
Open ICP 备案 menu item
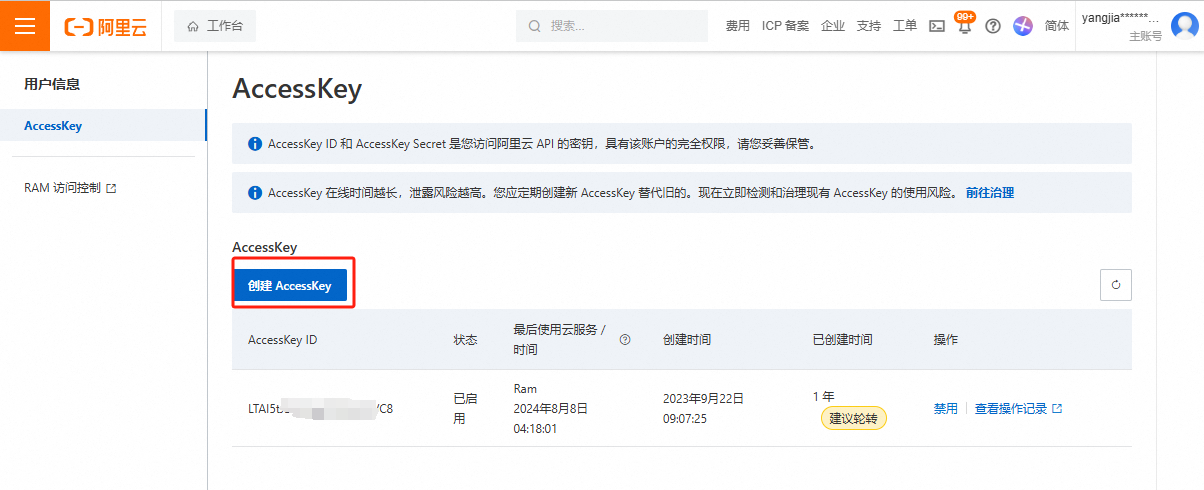point(785,26)
